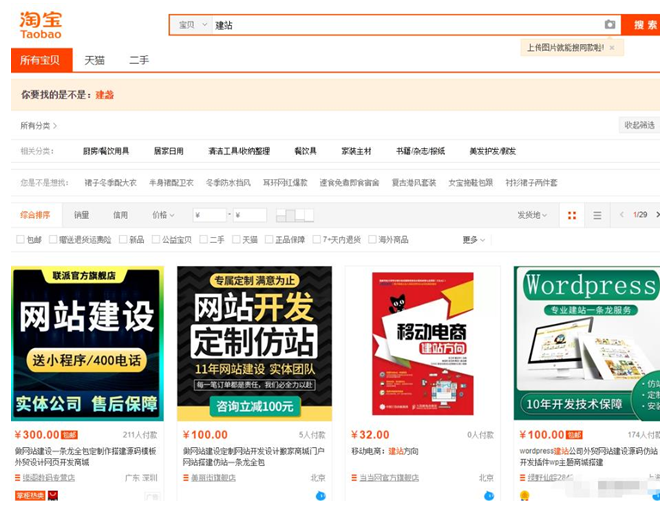Image resolution: width=665 pixels, height=525 pixels.
Task: Click in the search box containing 建站
Action: [407, 25]
